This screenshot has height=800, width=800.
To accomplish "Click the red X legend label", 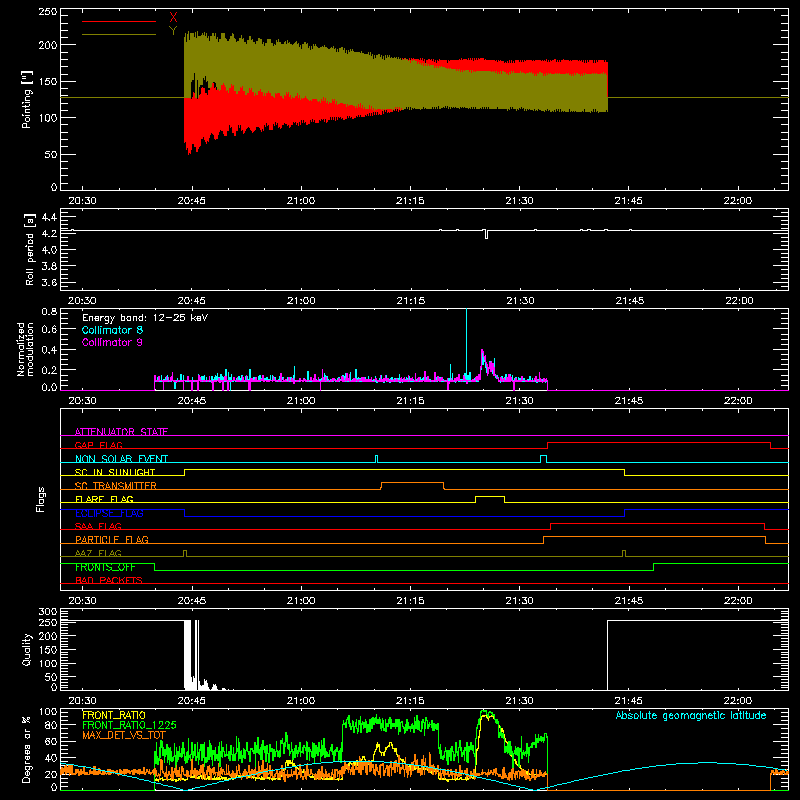I will pos(173,18).
